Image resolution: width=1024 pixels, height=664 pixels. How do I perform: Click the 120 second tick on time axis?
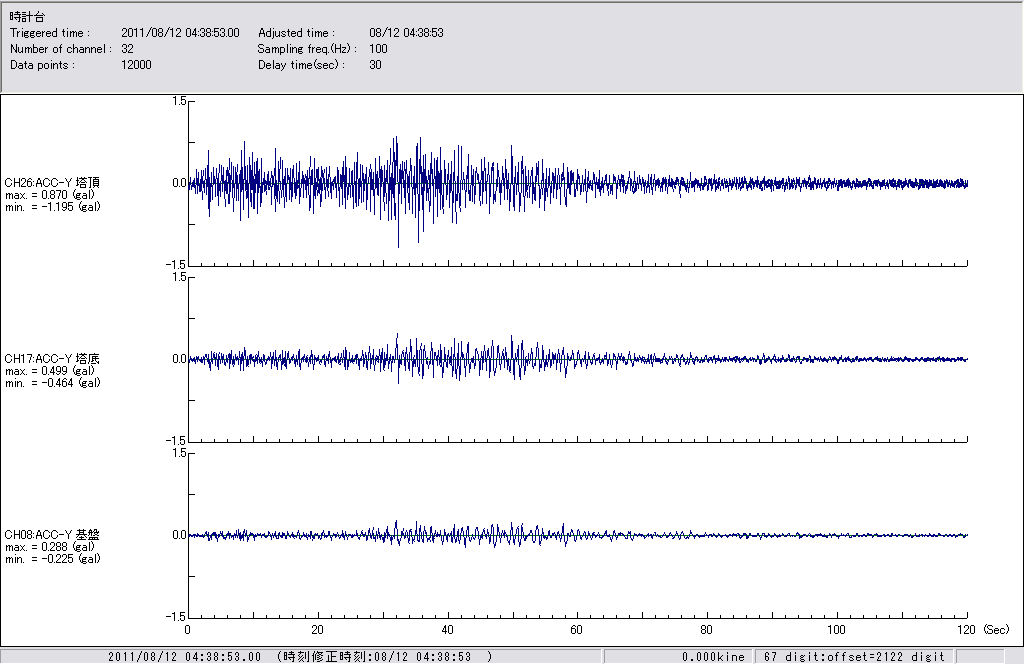[966, 630]
